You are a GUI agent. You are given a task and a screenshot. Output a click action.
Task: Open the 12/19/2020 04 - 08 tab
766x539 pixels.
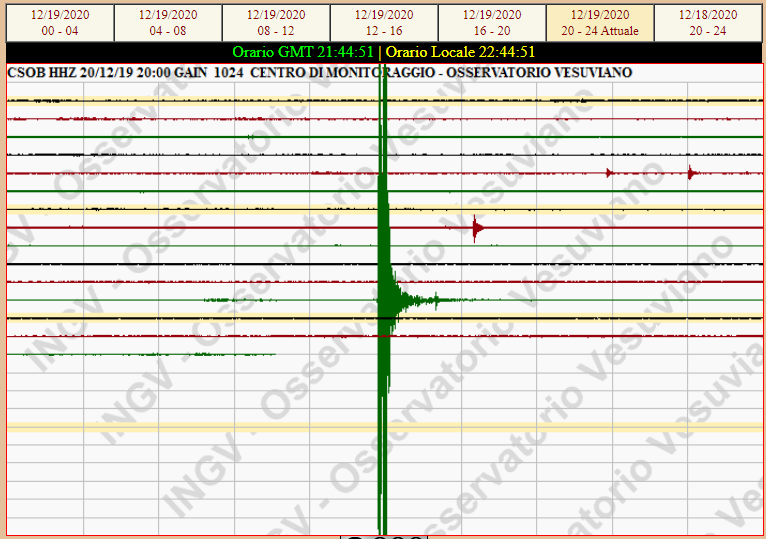point(168,23)
